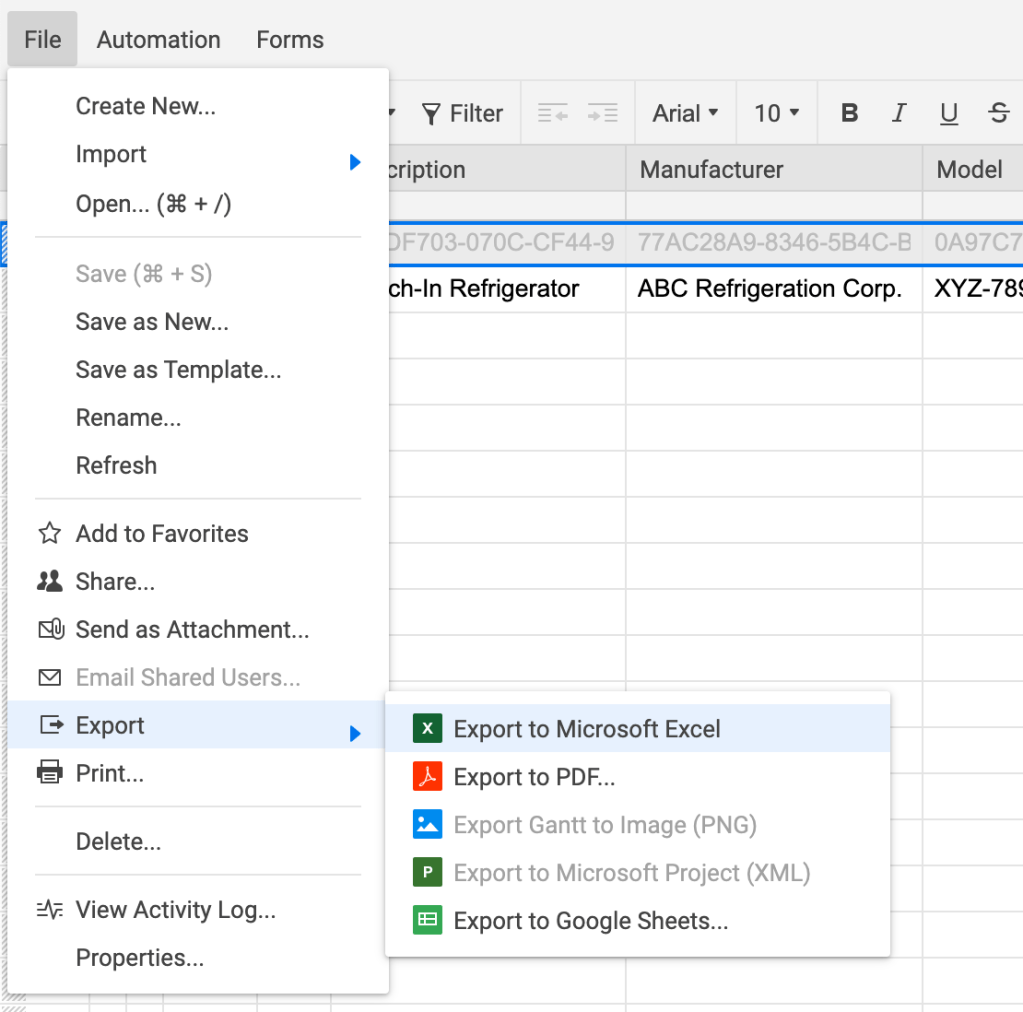Image resolution: width=1023 pixels, height=1012 pixels.
Task: Click the Google Sheets export icon
Action: [427, 921]
